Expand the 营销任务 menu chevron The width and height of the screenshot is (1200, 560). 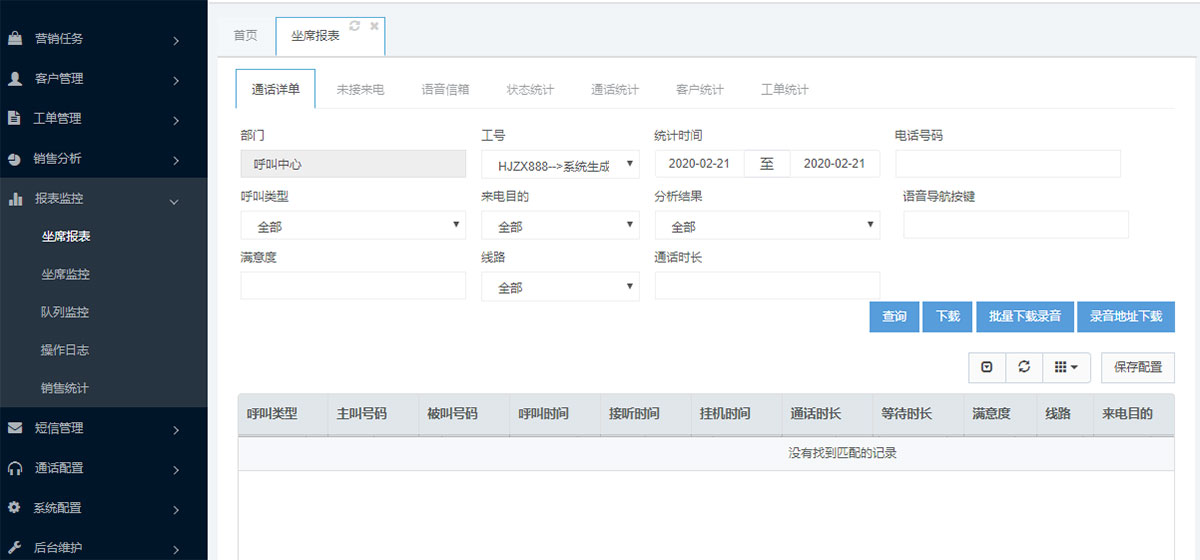coord(175,41)
